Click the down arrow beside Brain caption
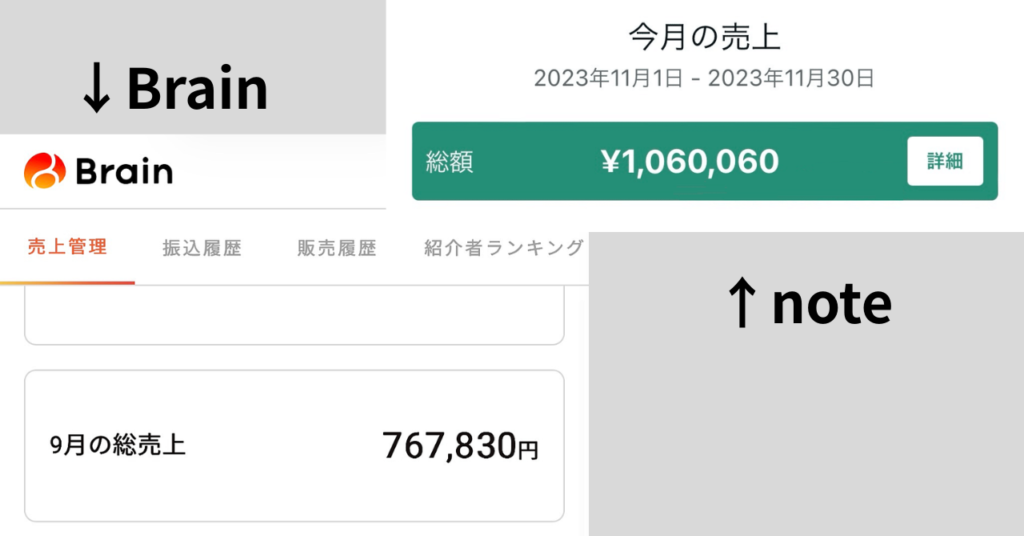Image resolution: width=1024 pixels, height=536 pixels. click(x=97, y=91)
